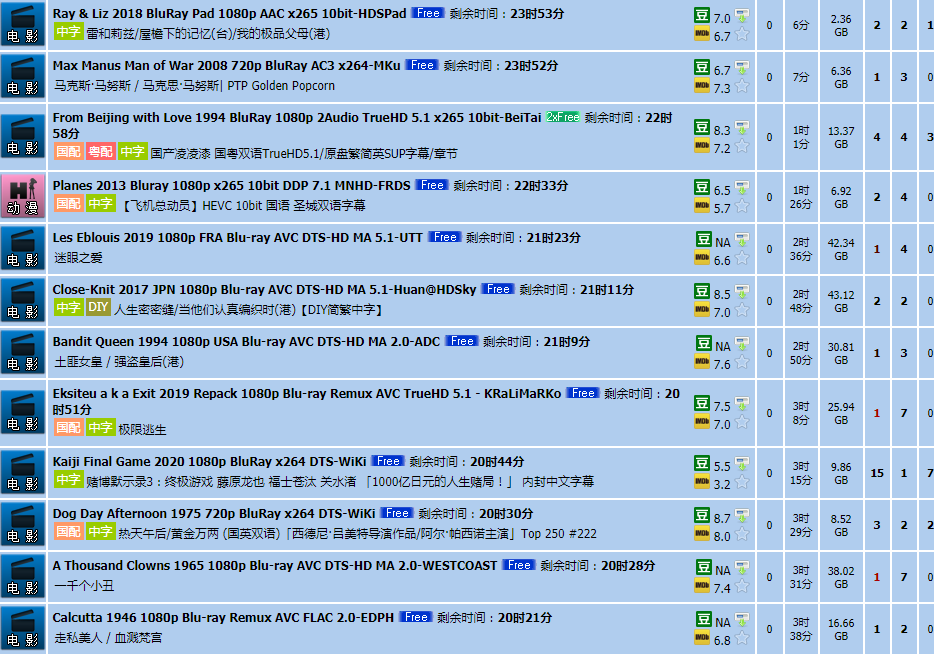Download From Beijing with Love 1994 using its icon
934x654 pixels.
click(x=742, y=127)
